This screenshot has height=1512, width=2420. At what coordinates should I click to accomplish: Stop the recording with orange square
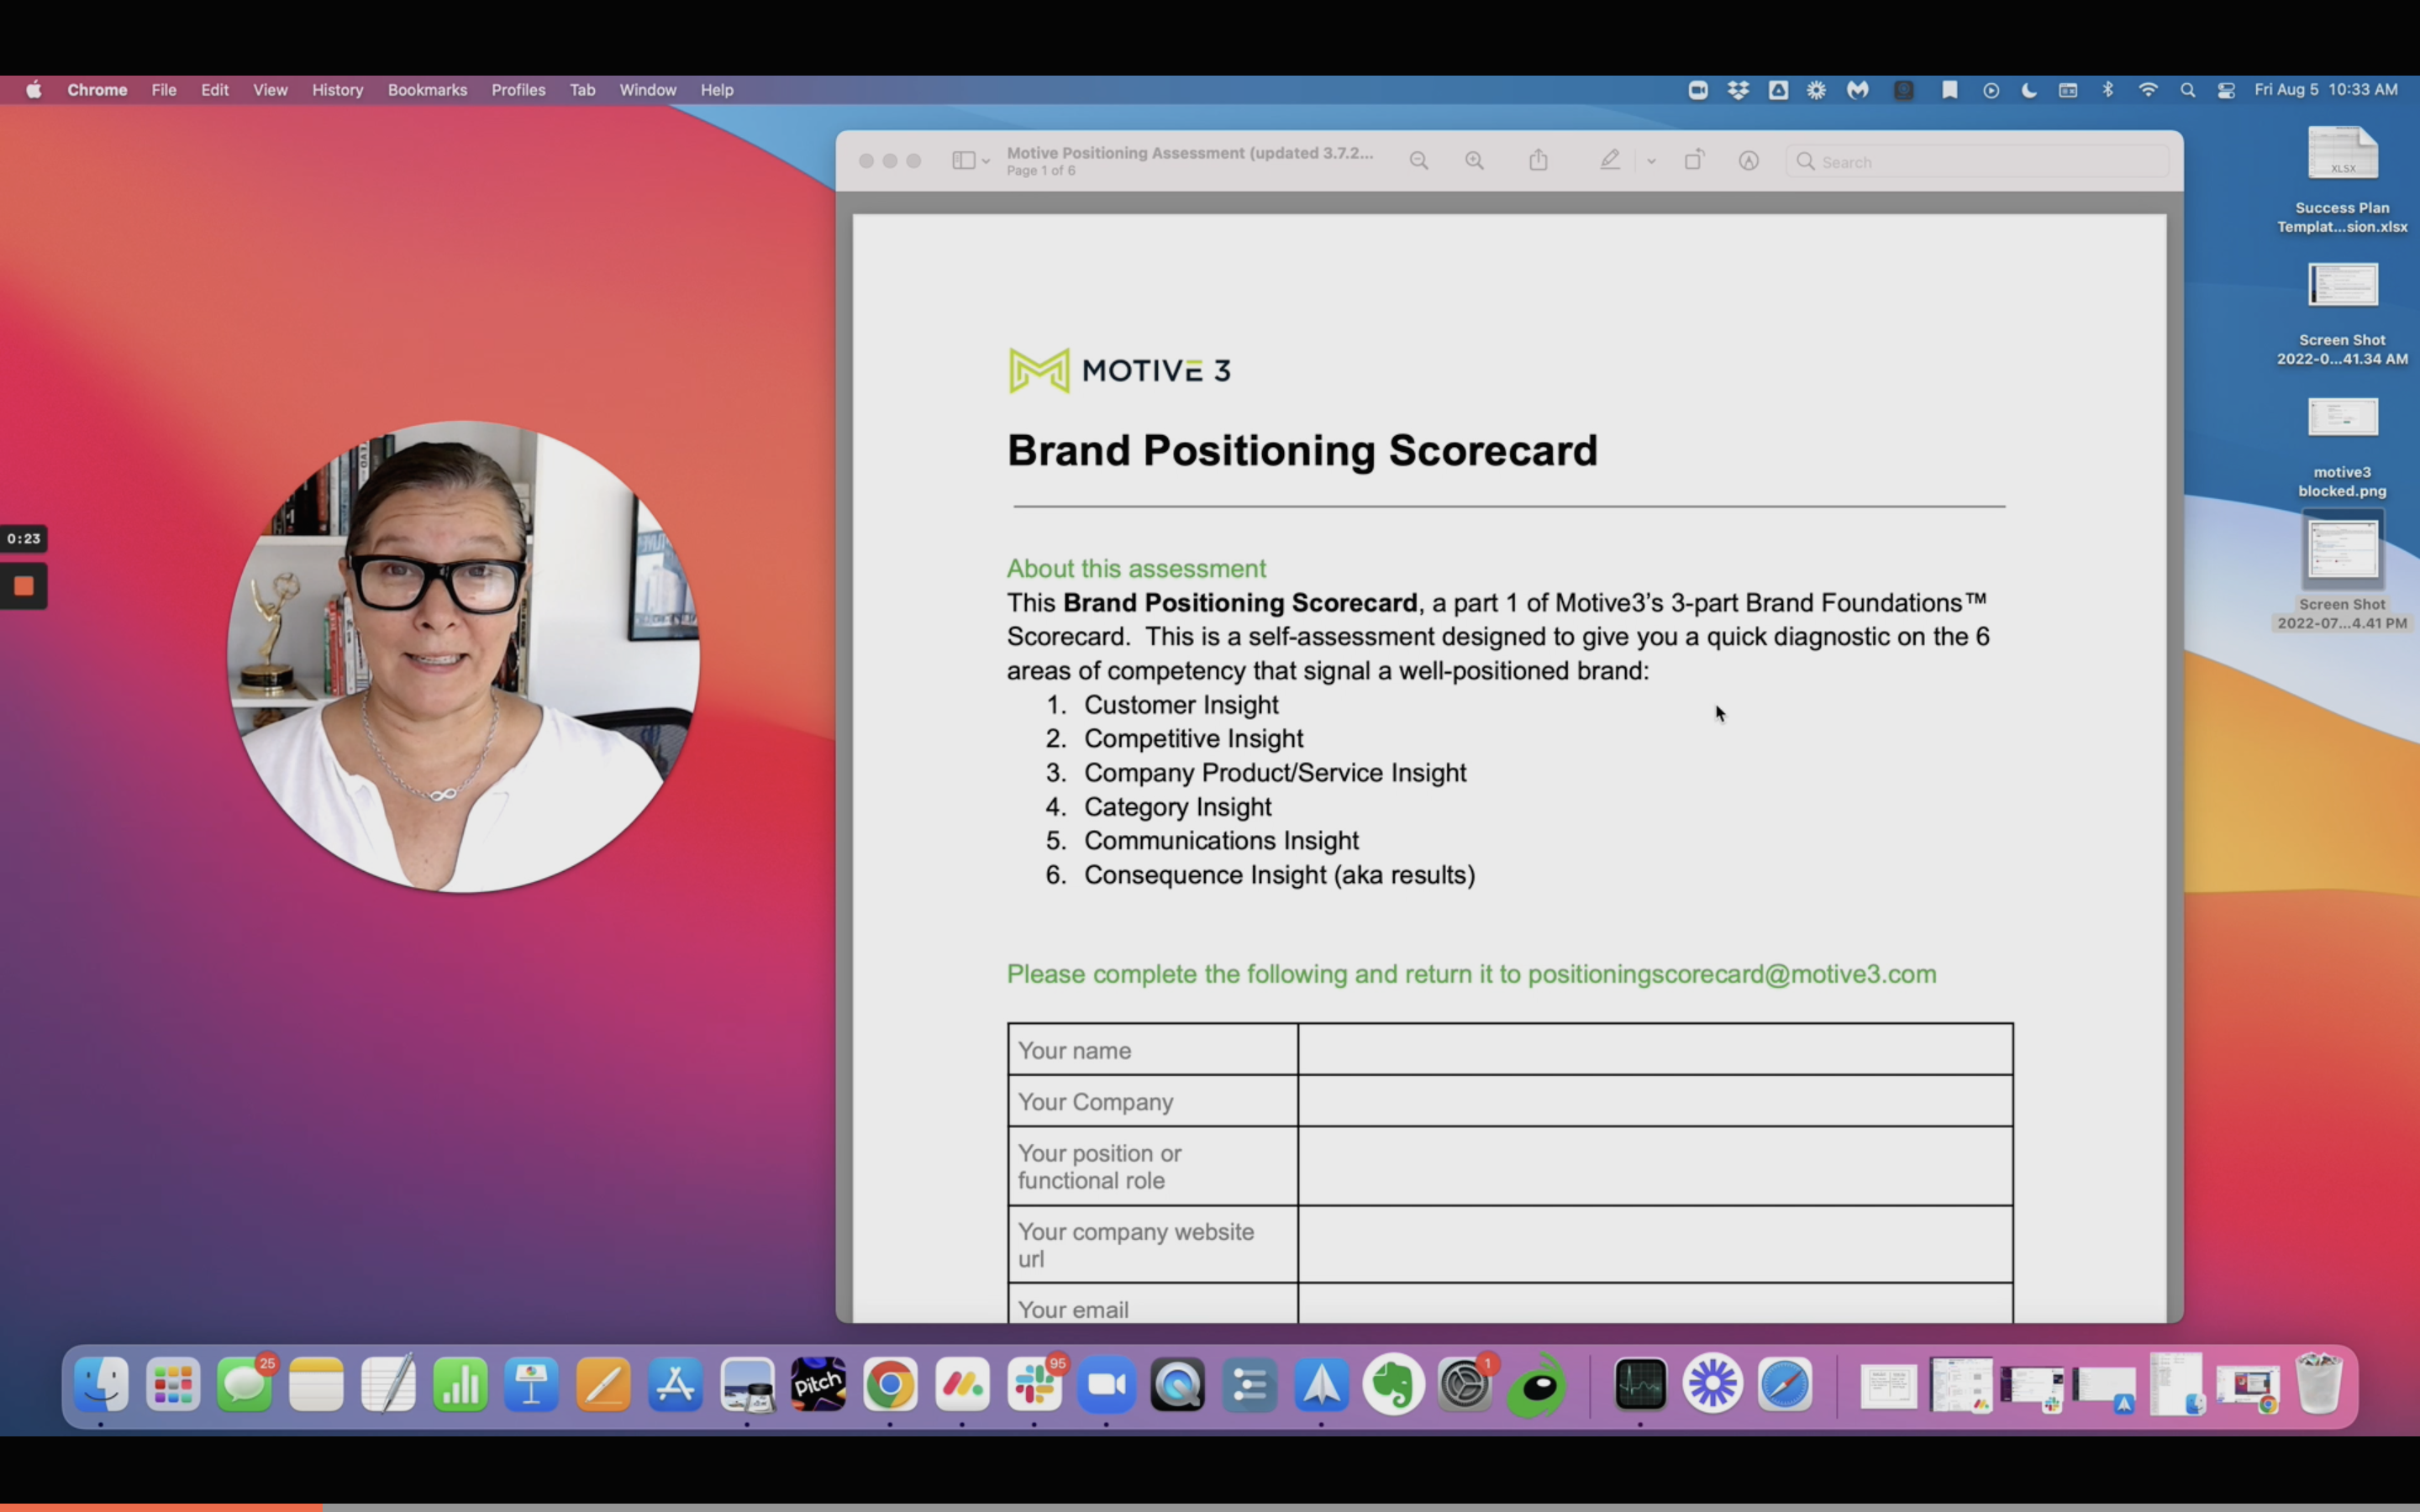pyautogui.click(x=24, y=586)
